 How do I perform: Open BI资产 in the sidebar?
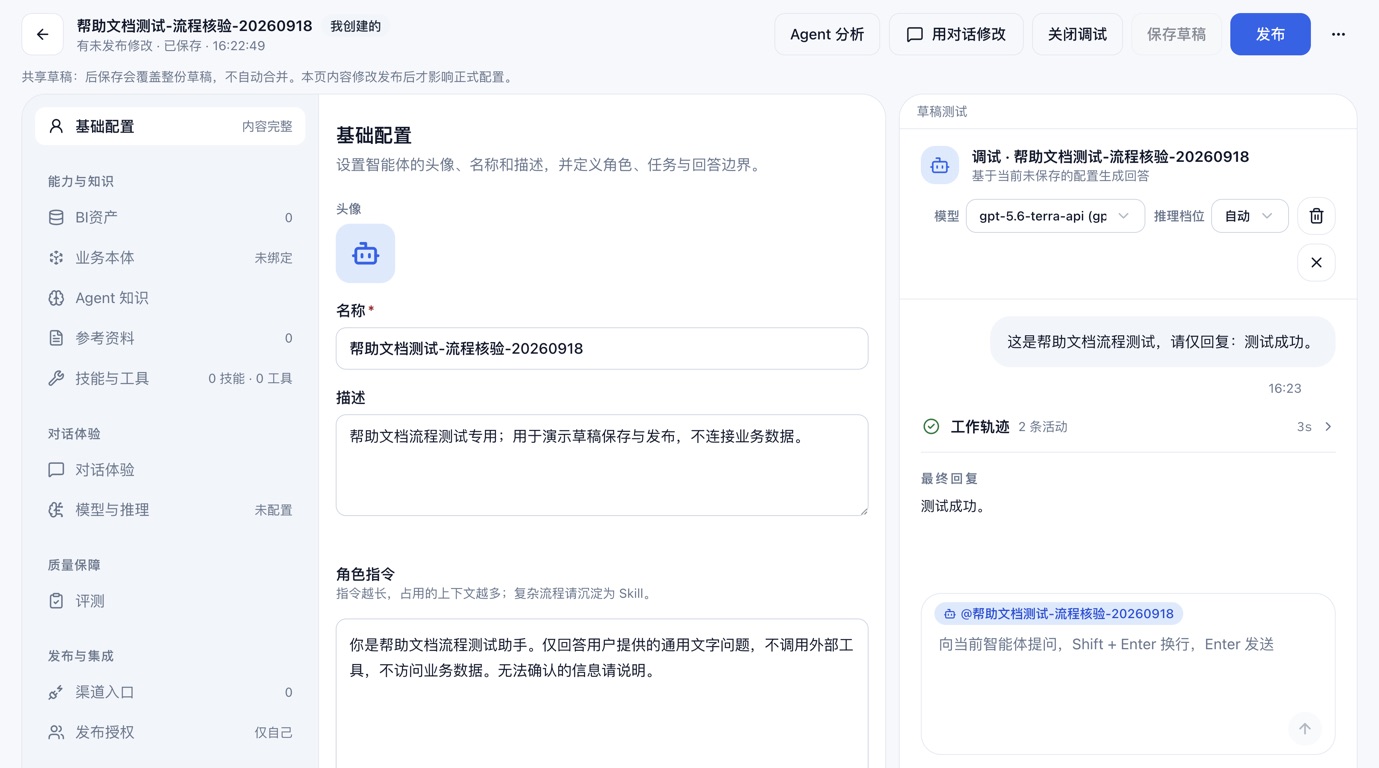pos(170,217)
